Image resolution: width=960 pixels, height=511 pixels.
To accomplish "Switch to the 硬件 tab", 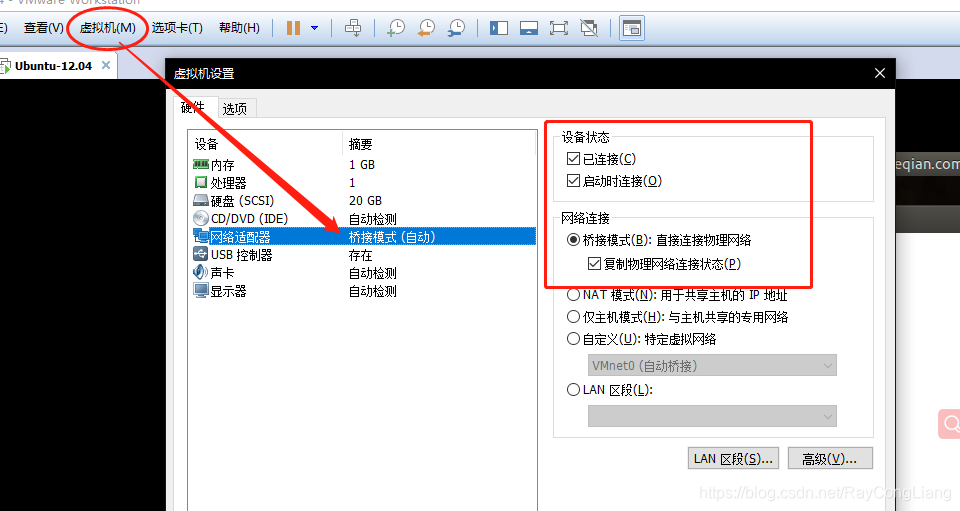I will 193,107.
